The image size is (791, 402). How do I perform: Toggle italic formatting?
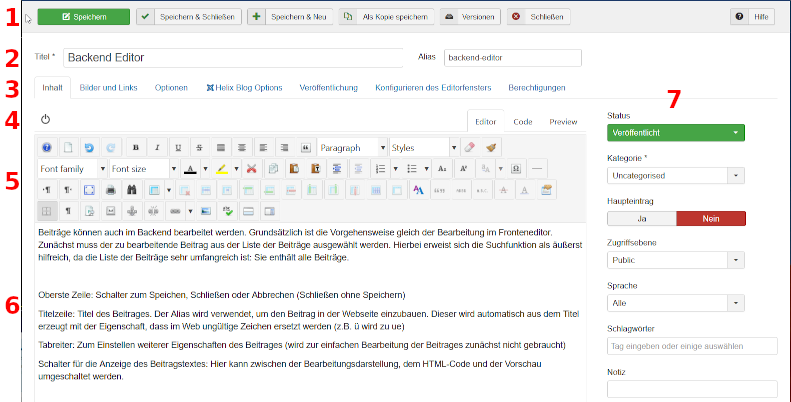coord(157,148)
